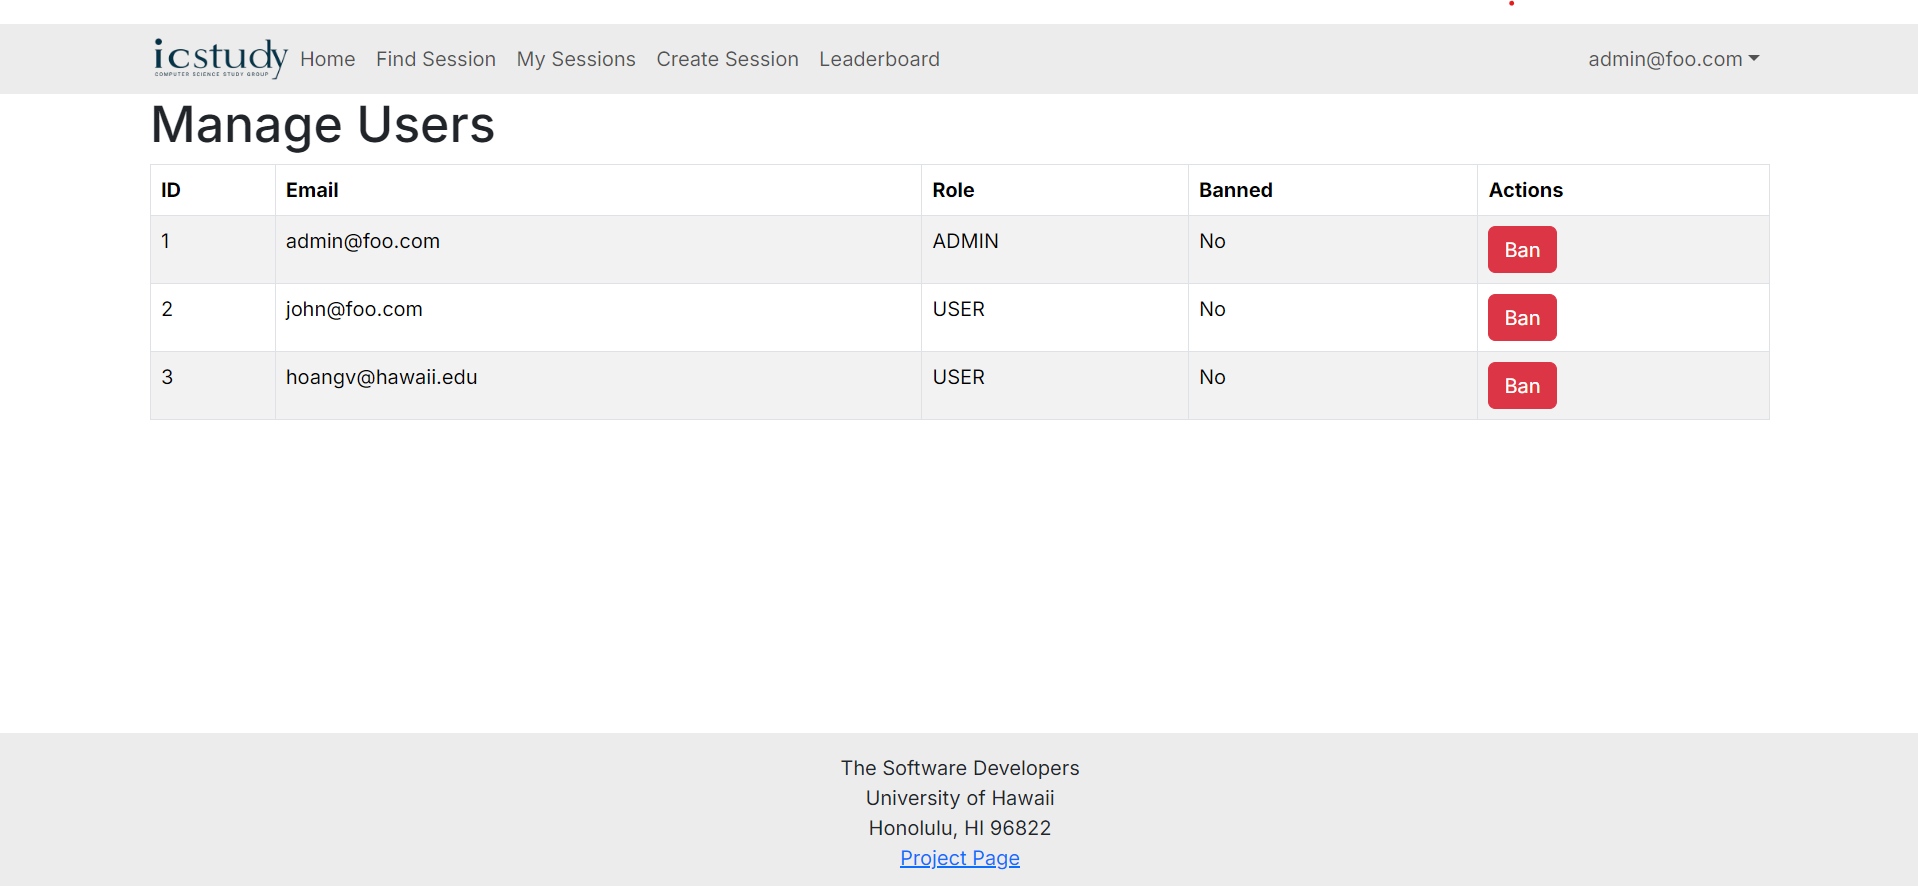Open the Home navigation link
Image resolution: width=1918 pixels, height=886 pixels.
pyautogui.click(x=327, y=59)
